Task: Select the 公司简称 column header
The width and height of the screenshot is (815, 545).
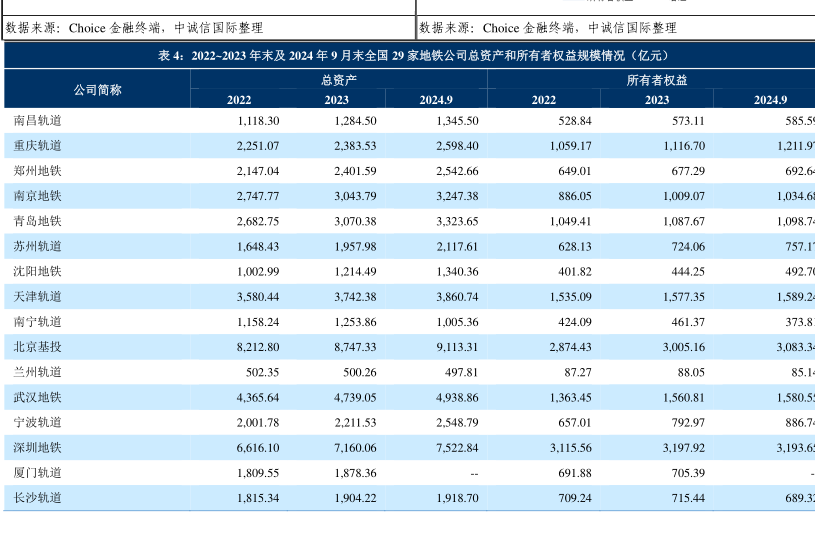Action: pyautogui.click(x=97, y=90)
